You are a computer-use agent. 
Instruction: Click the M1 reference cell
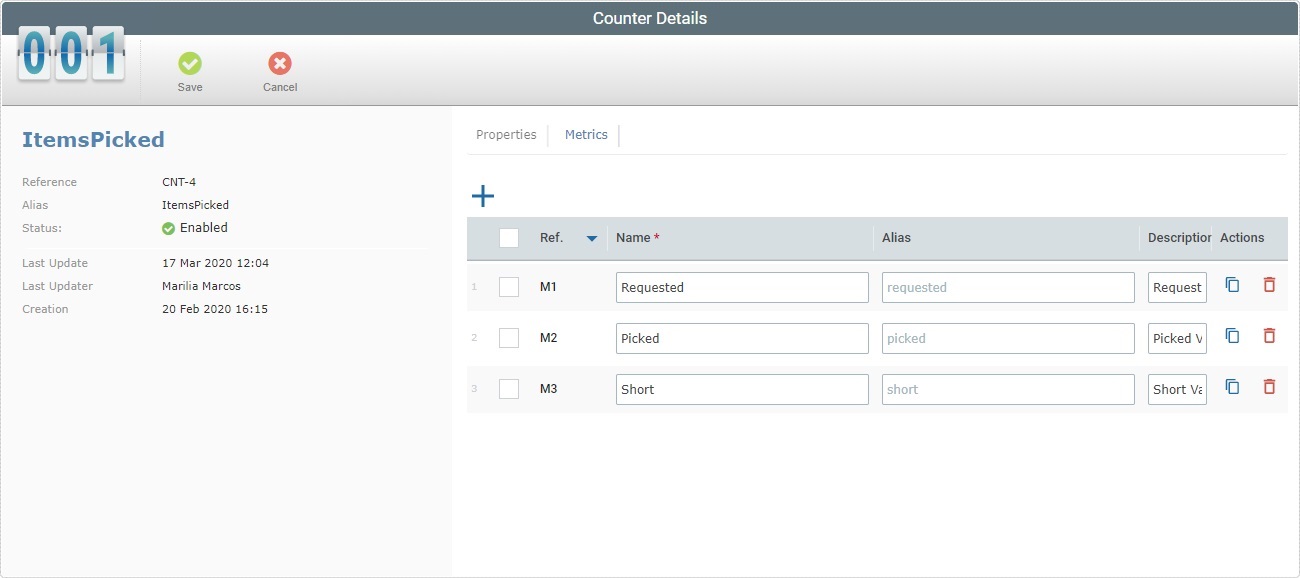point(548,287)
